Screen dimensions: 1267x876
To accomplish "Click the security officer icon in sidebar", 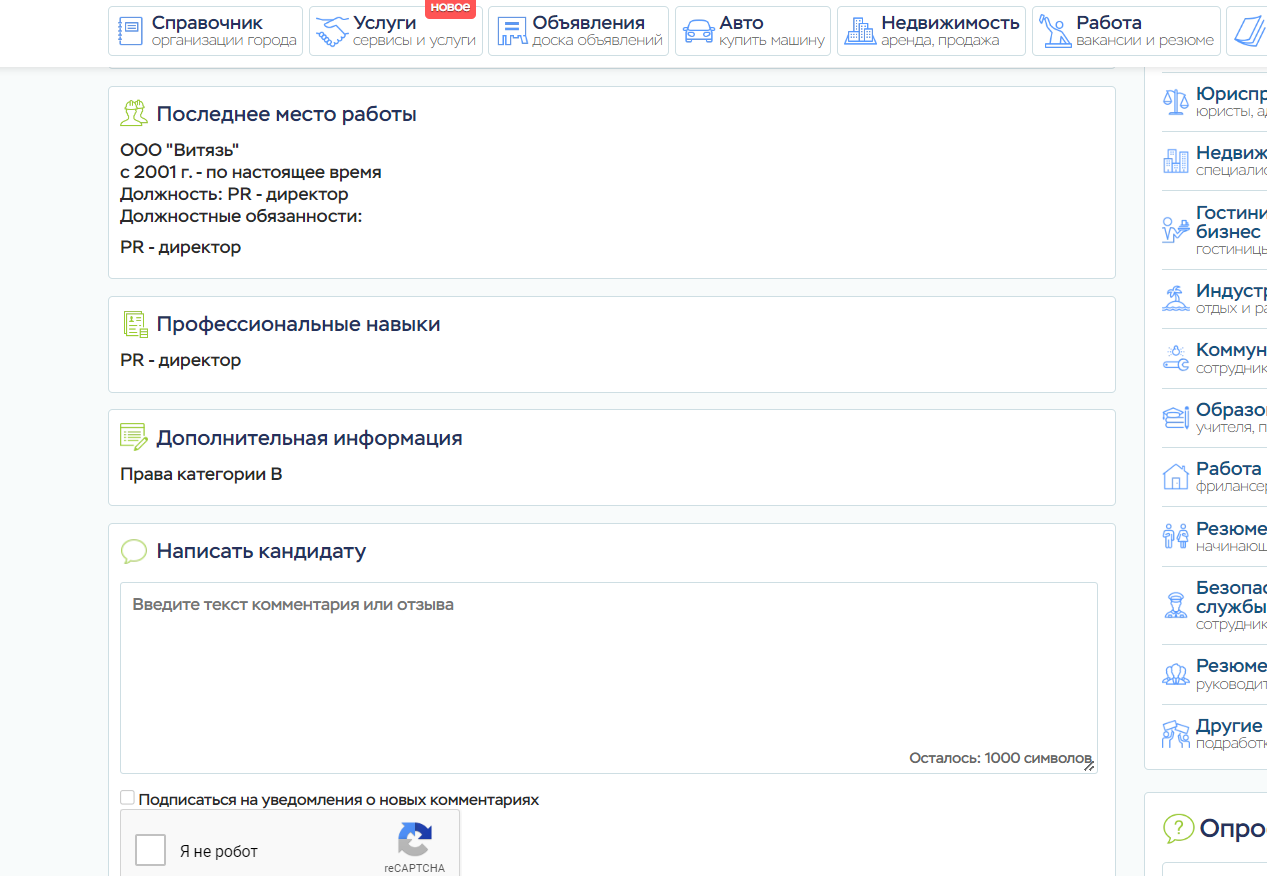I will (1175, 605).
